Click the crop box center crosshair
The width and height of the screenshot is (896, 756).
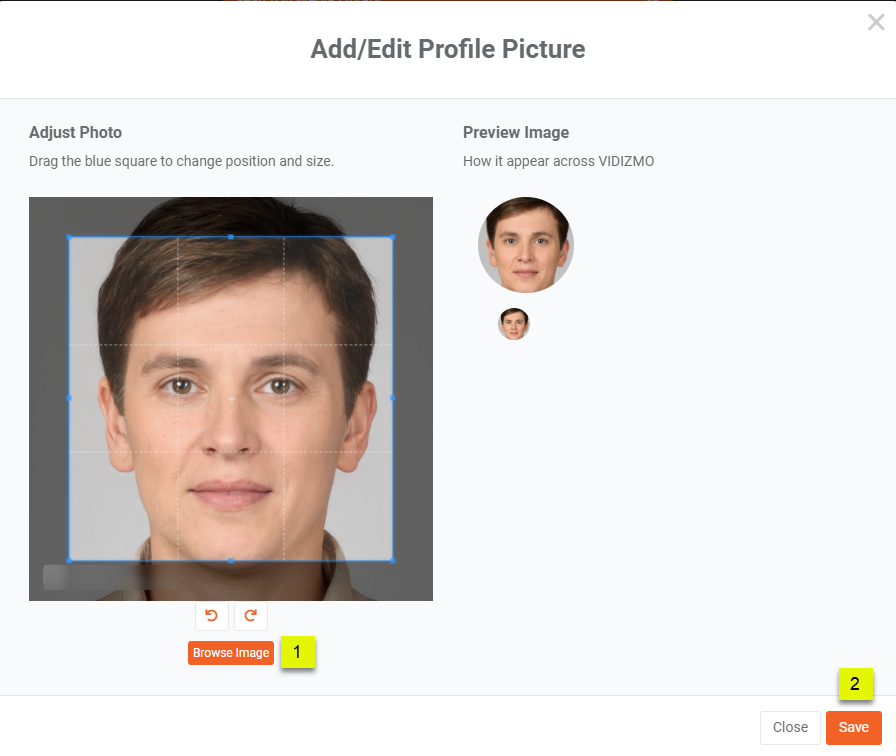click(x=231, y=398)
